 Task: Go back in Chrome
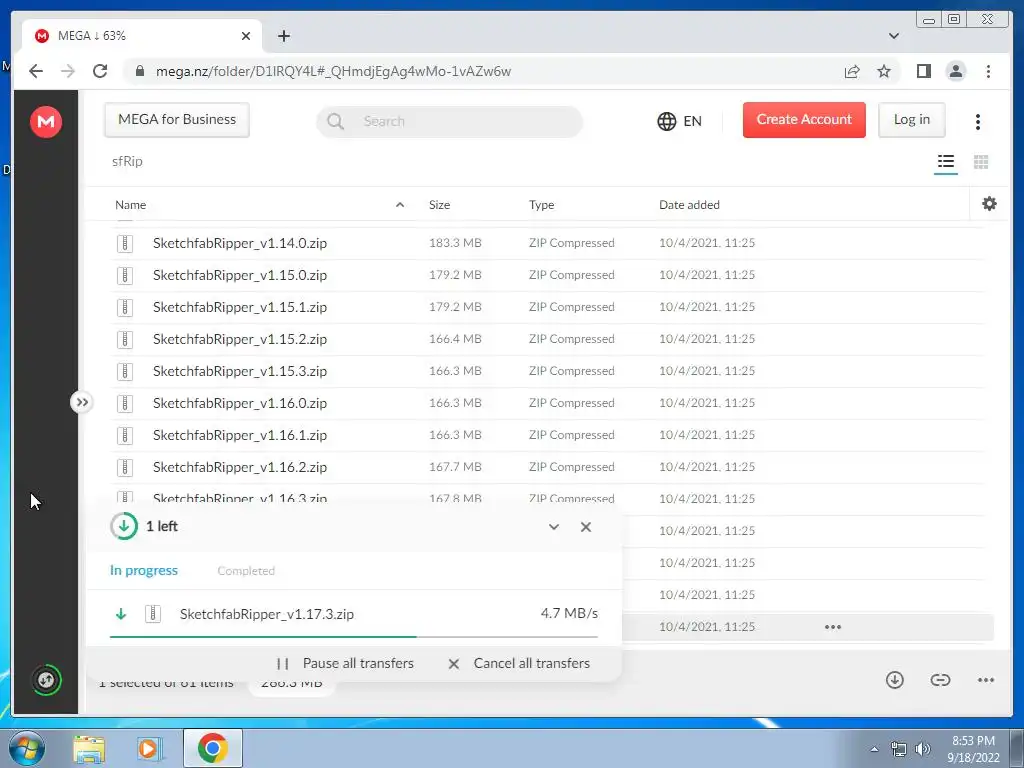coord(36,71)
